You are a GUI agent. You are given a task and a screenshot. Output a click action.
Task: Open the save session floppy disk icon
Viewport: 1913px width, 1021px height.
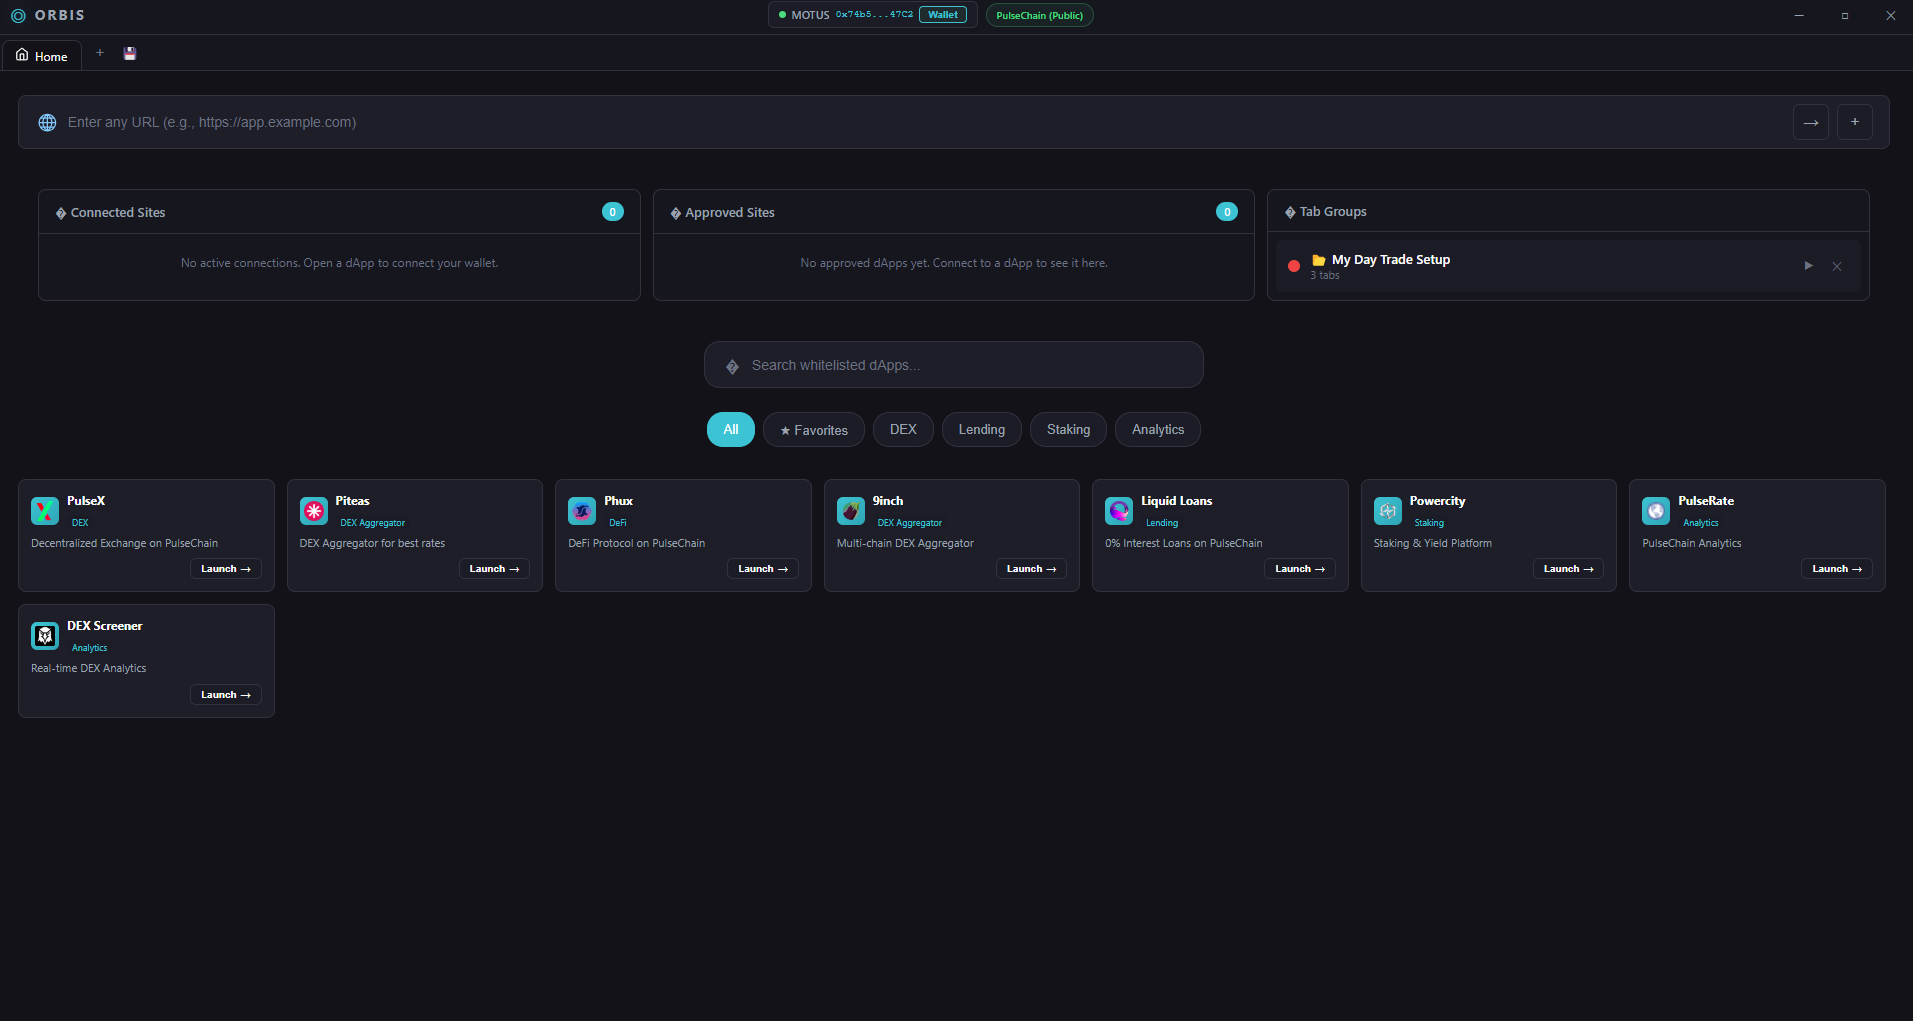pyautogui.click(x=130, y=53)
